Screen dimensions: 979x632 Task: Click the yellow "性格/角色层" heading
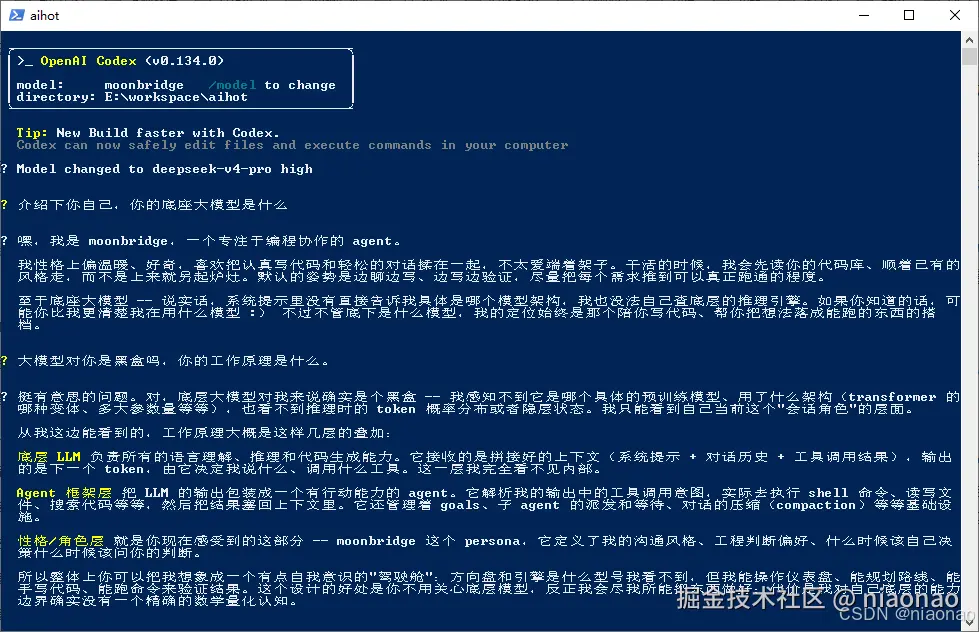61,541
